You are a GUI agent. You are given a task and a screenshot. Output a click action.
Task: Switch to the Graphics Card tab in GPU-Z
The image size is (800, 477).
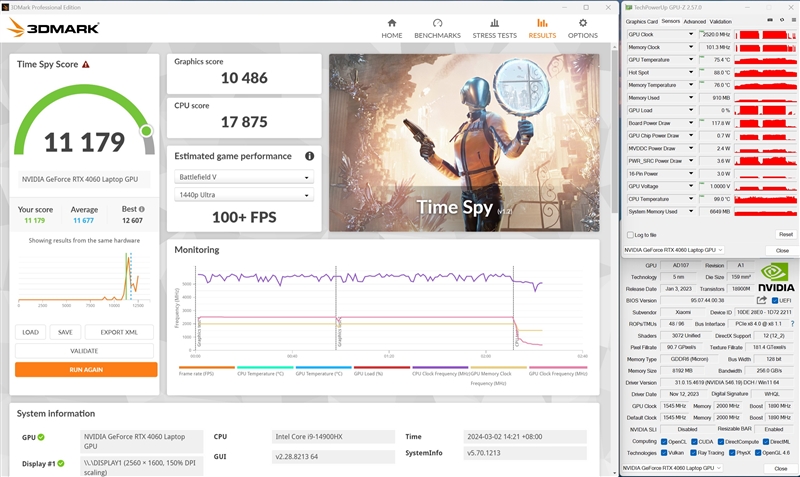[641, 20]
